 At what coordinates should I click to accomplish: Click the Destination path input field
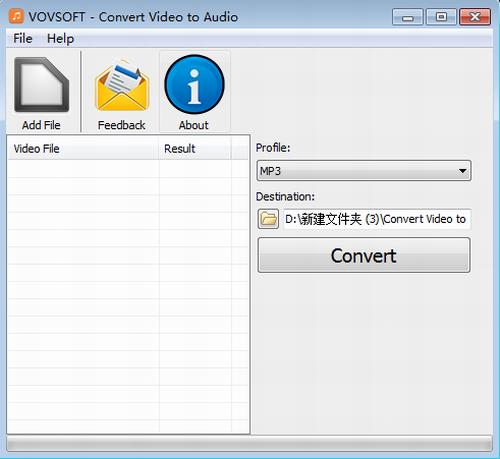(x=377, y=219)
